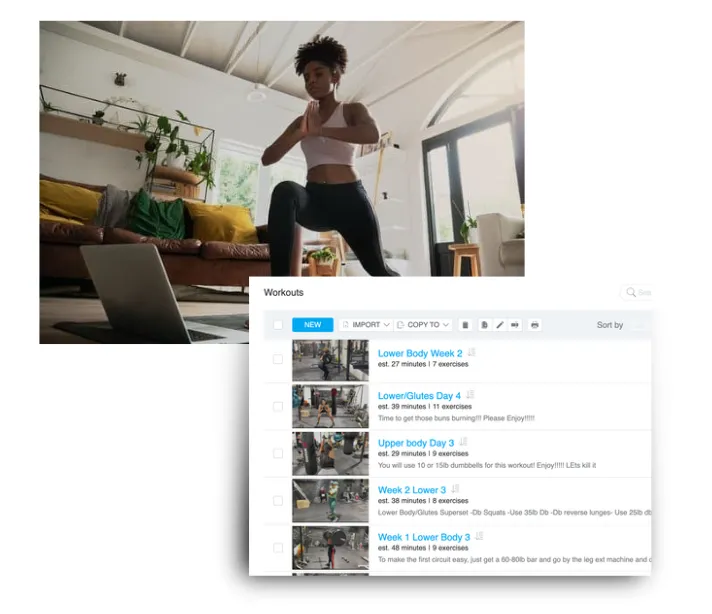Click the printer icon in toolbar
Screen dimensions: 712x614
coord(534,325)
